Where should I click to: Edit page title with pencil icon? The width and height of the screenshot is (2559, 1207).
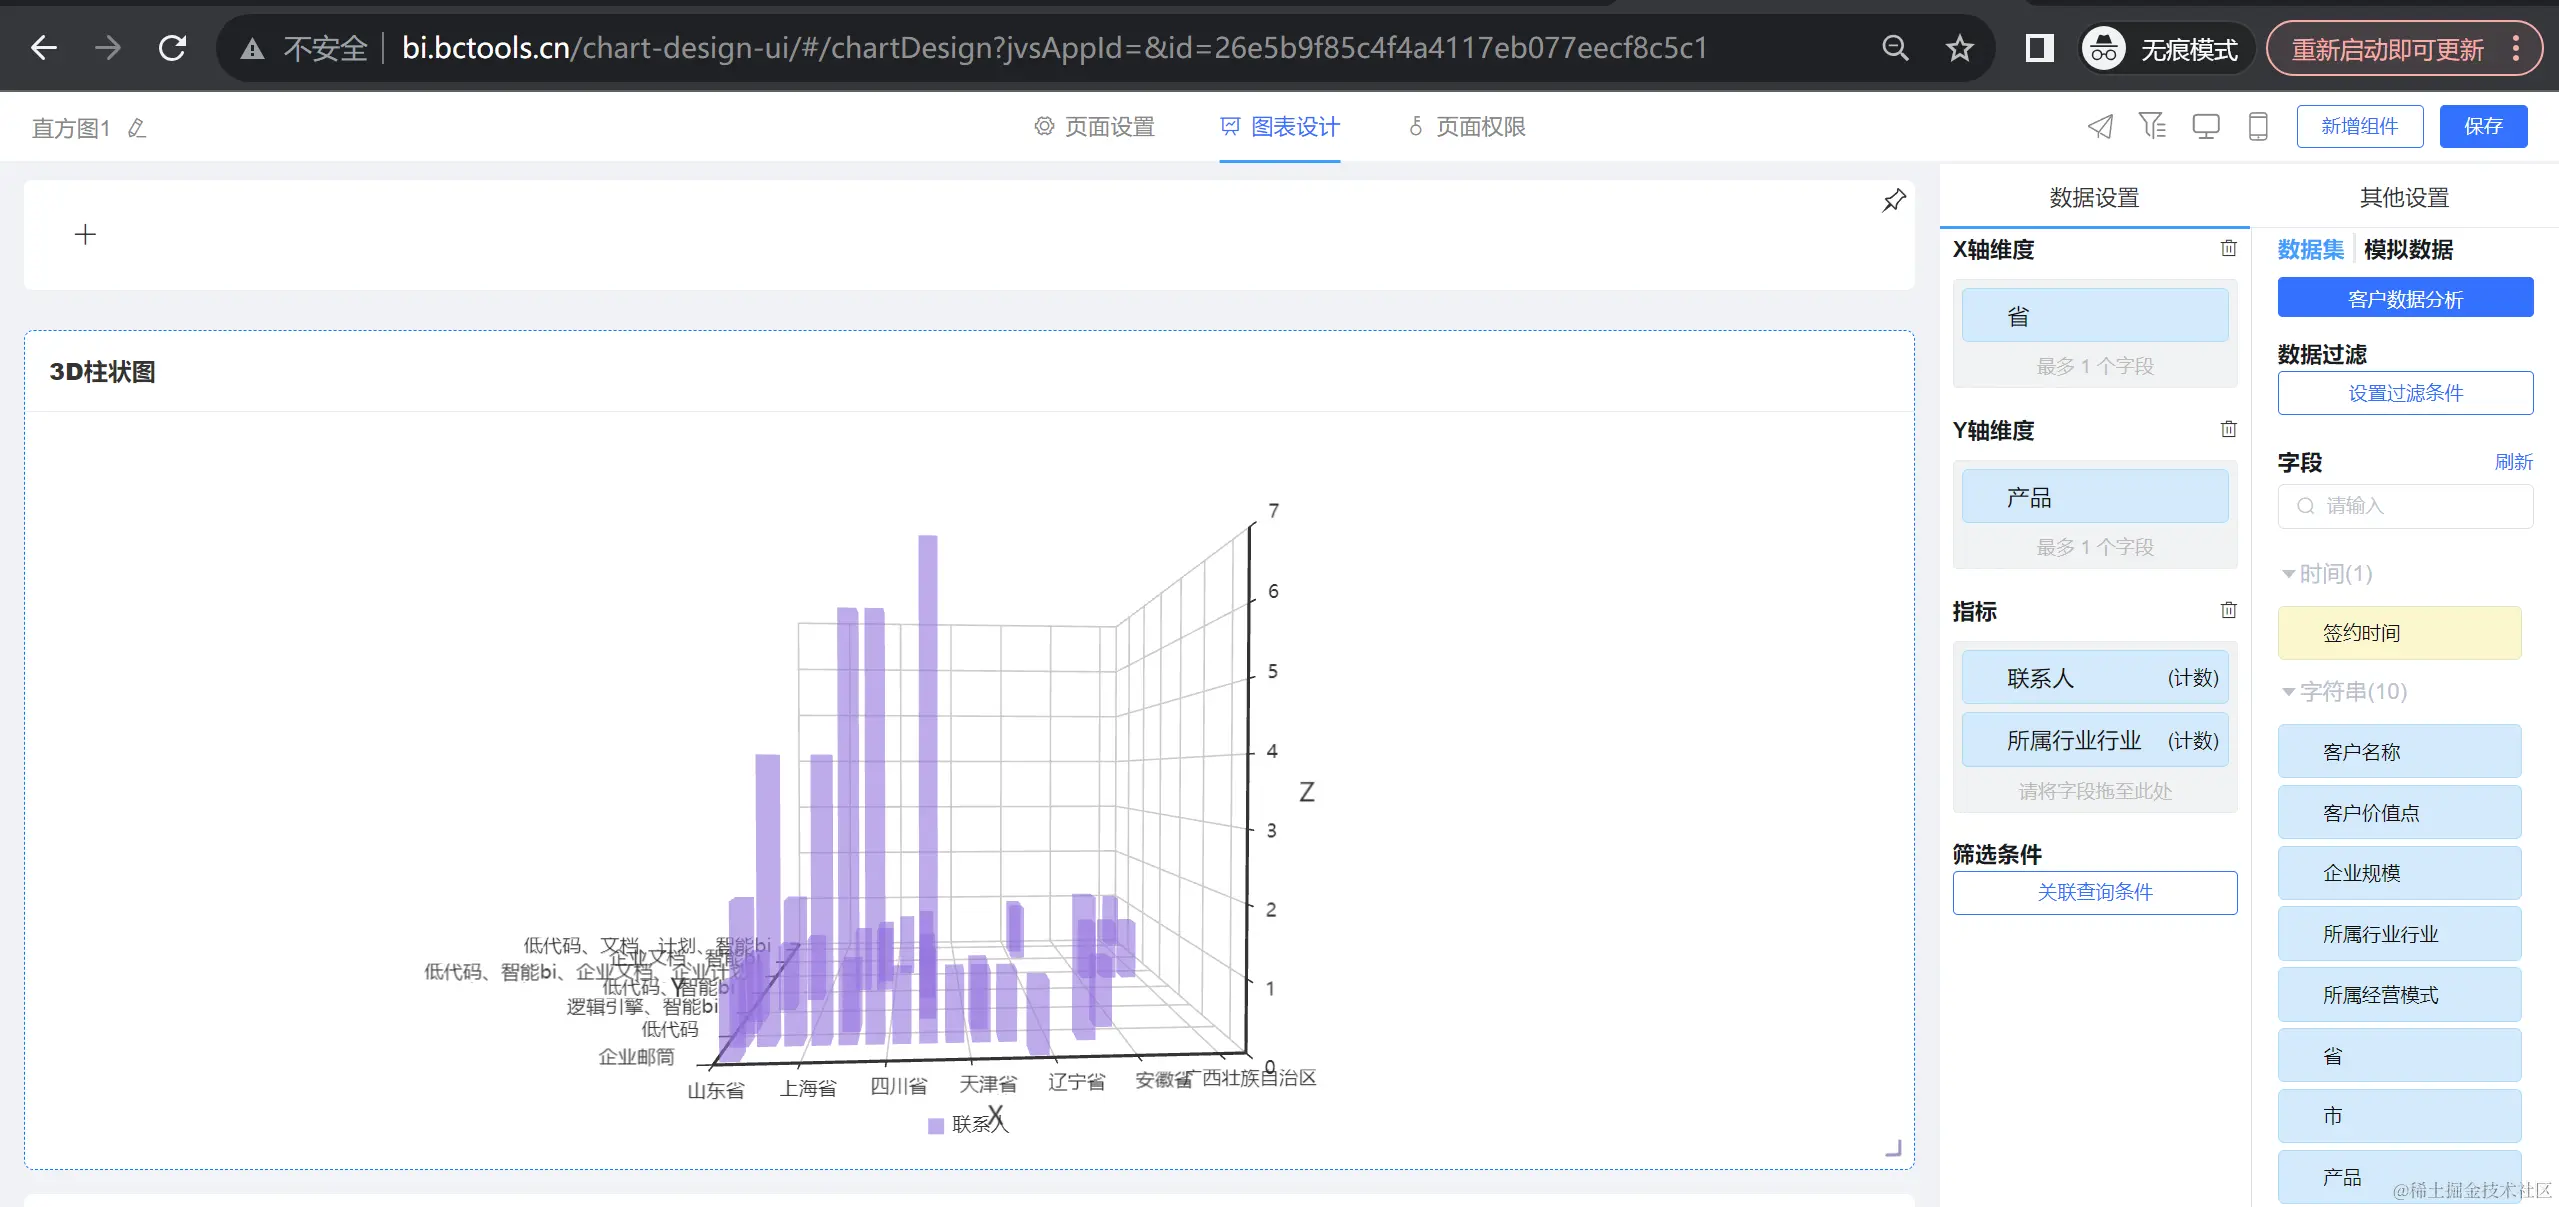(137, 128)
